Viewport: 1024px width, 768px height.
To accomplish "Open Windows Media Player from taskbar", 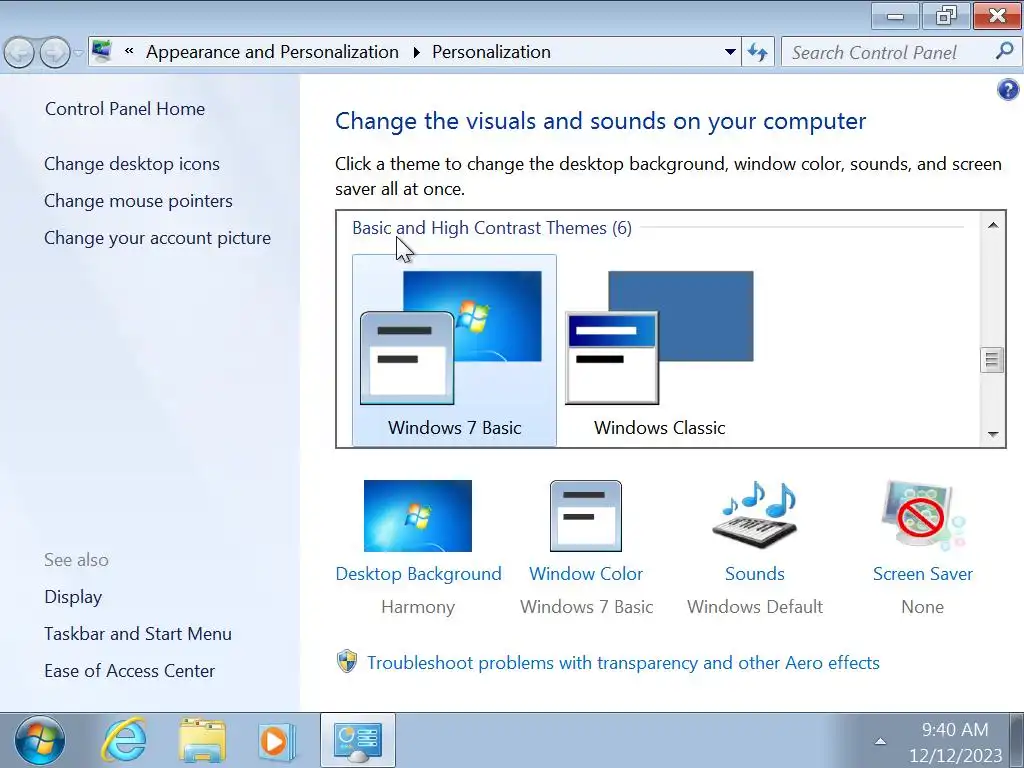I will [276, 741].
